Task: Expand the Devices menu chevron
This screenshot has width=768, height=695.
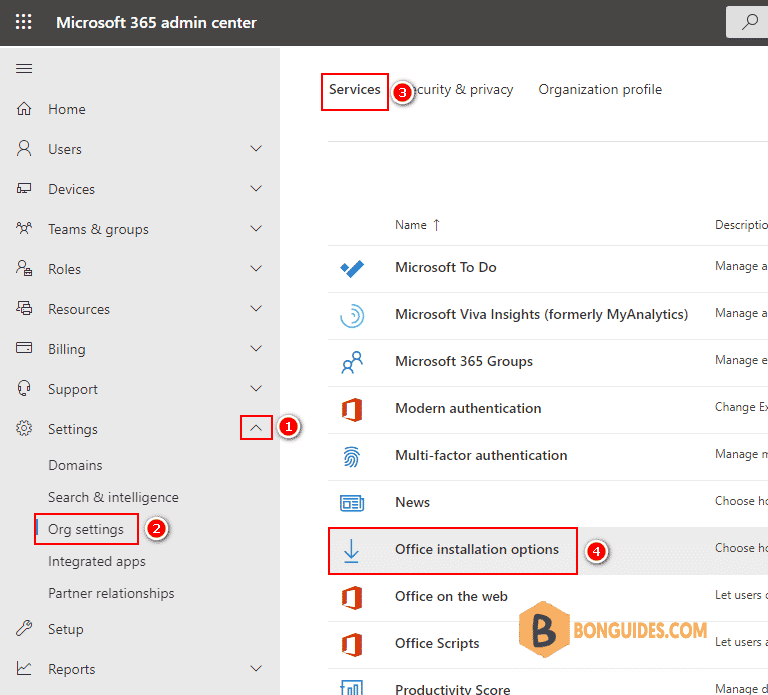Action: [256, 189]
